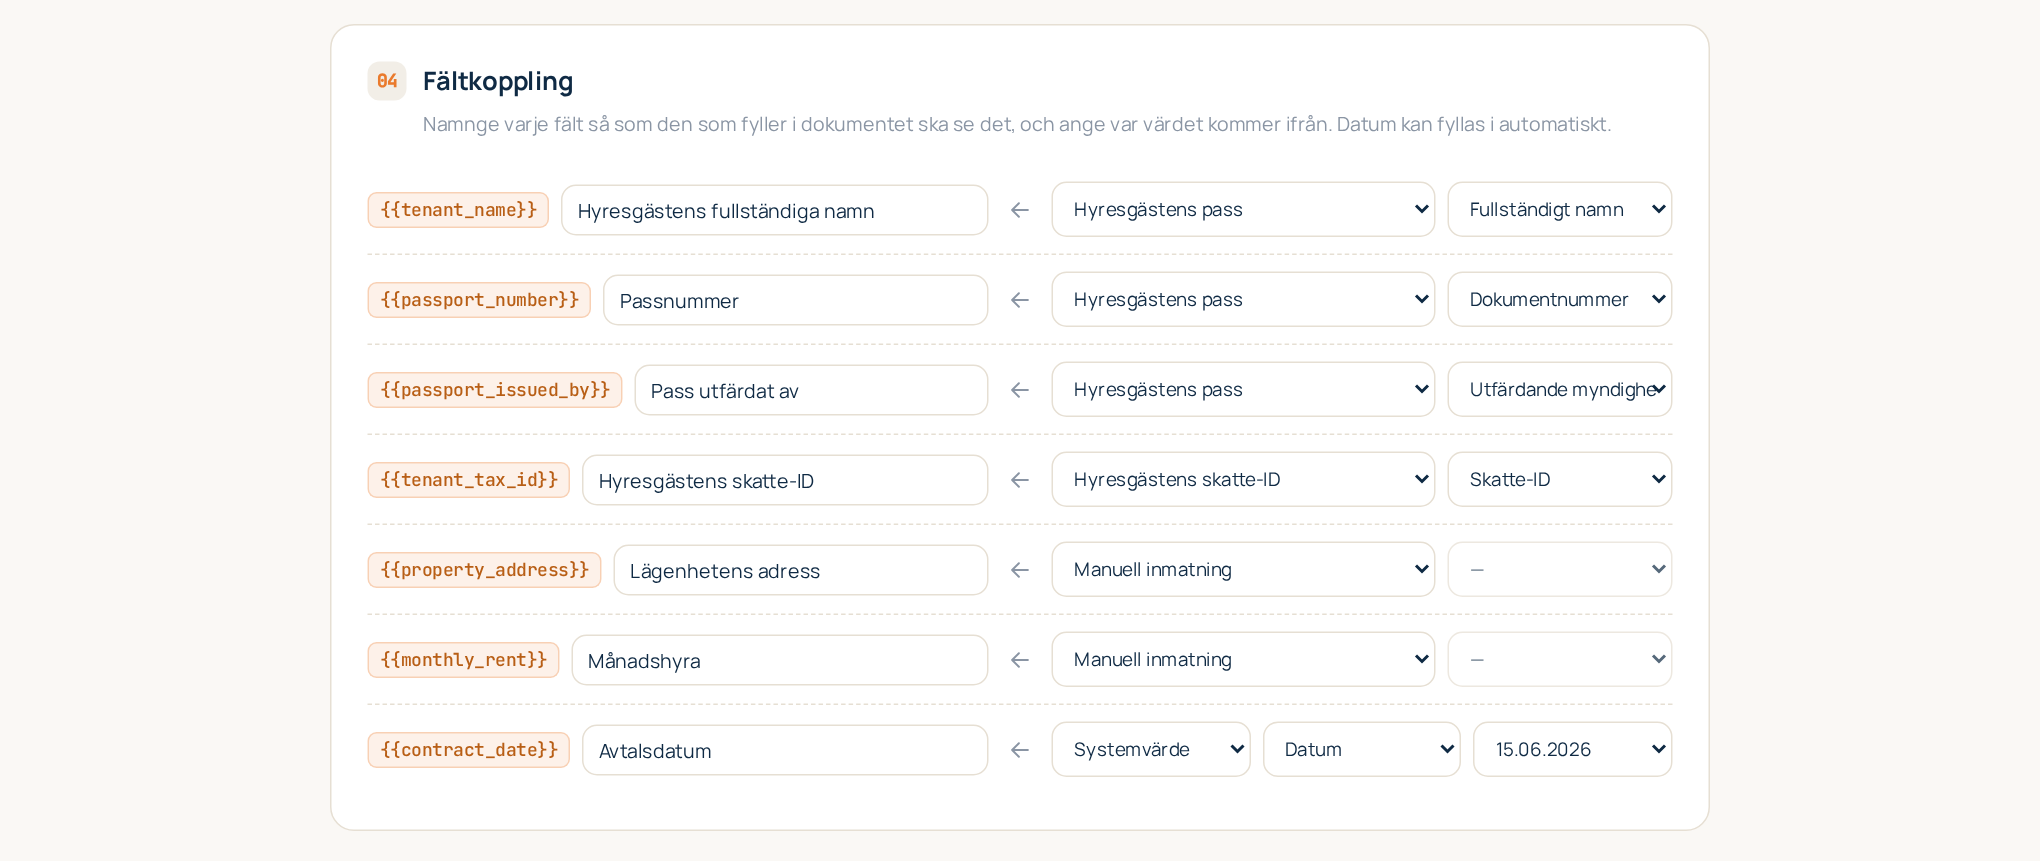2040x861 pixels.
Task: Click the 'Pass utfärdat av' input field
Action: pyautogui.click(x=811, y=390)
